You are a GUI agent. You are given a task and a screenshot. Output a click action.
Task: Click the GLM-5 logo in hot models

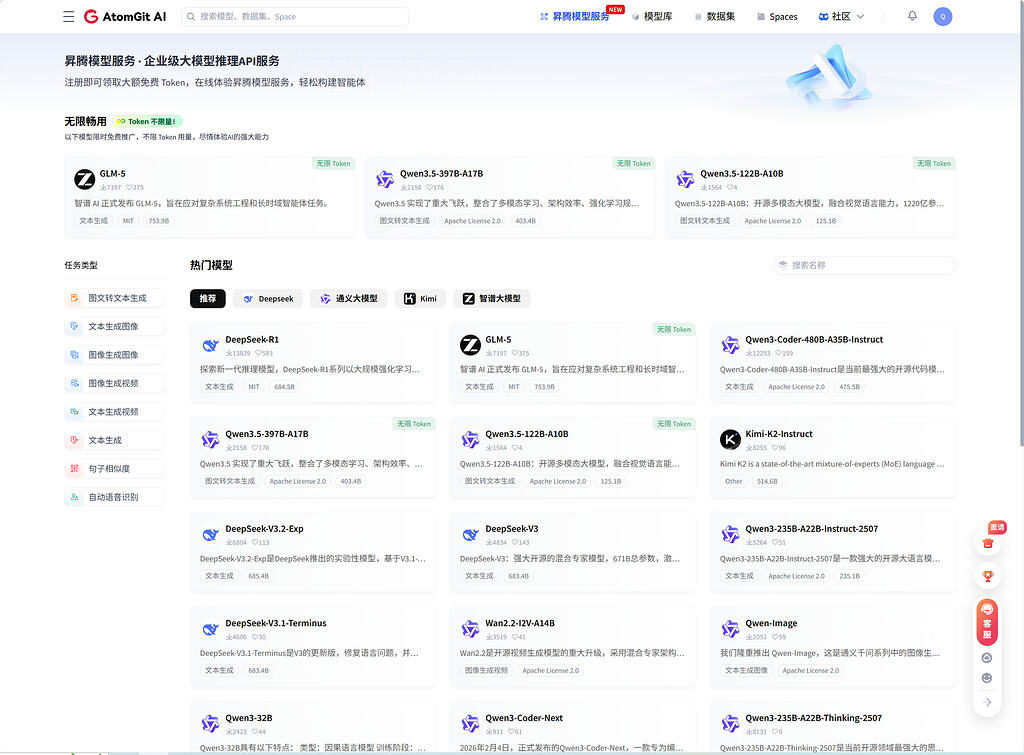[x=470, y=345]
